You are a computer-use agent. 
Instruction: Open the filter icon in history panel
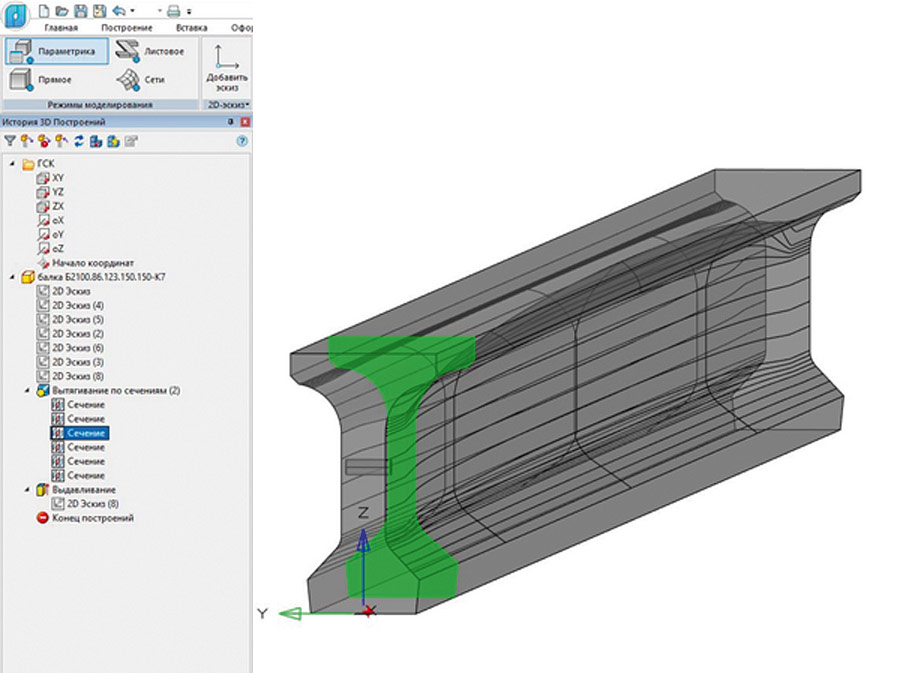coord(10,141)
